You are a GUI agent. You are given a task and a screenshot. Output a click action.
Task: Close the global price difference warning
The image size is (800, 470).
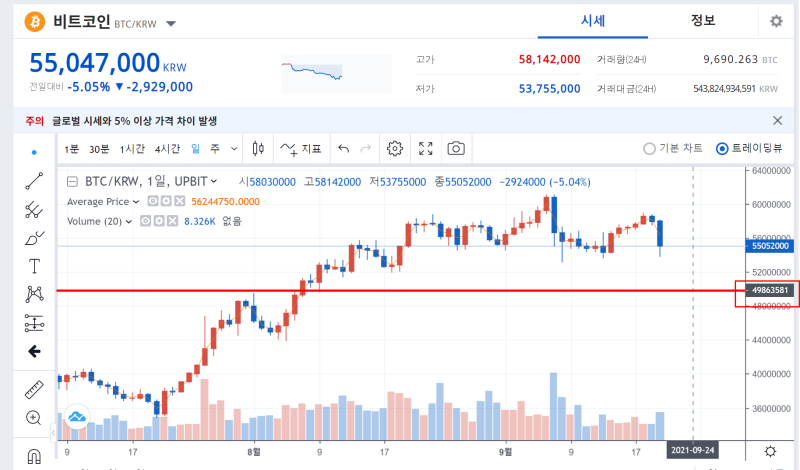coord(778,120)
